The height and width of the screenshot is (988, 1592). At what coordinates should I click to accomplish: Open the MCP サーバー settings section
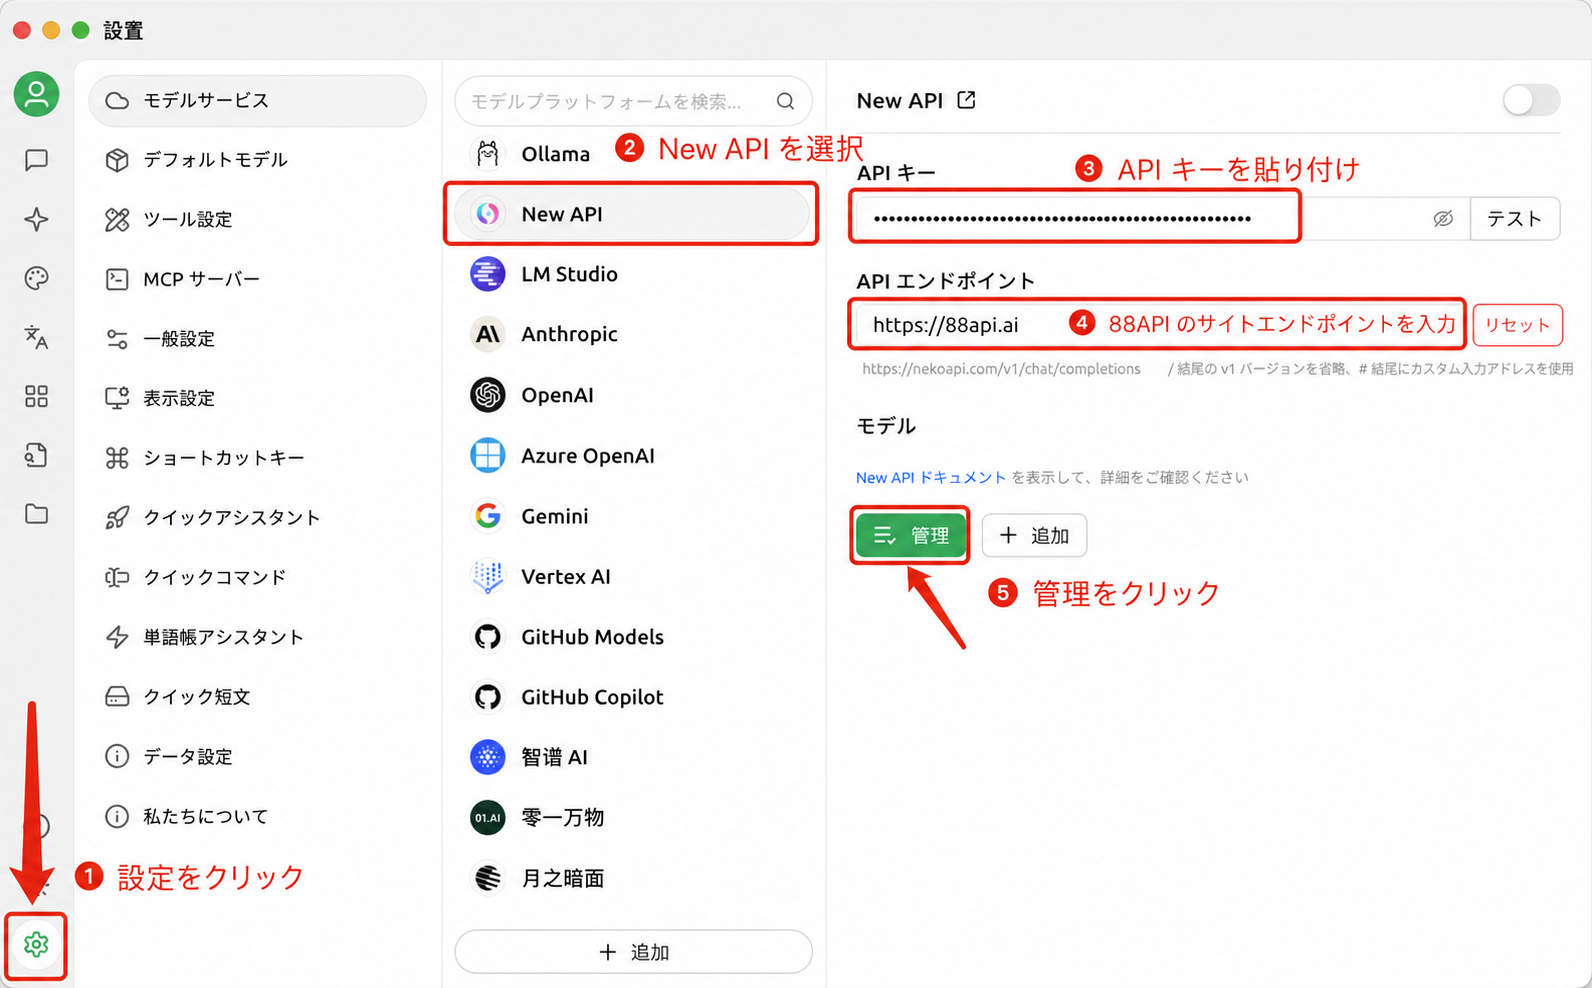coord(258,279)
